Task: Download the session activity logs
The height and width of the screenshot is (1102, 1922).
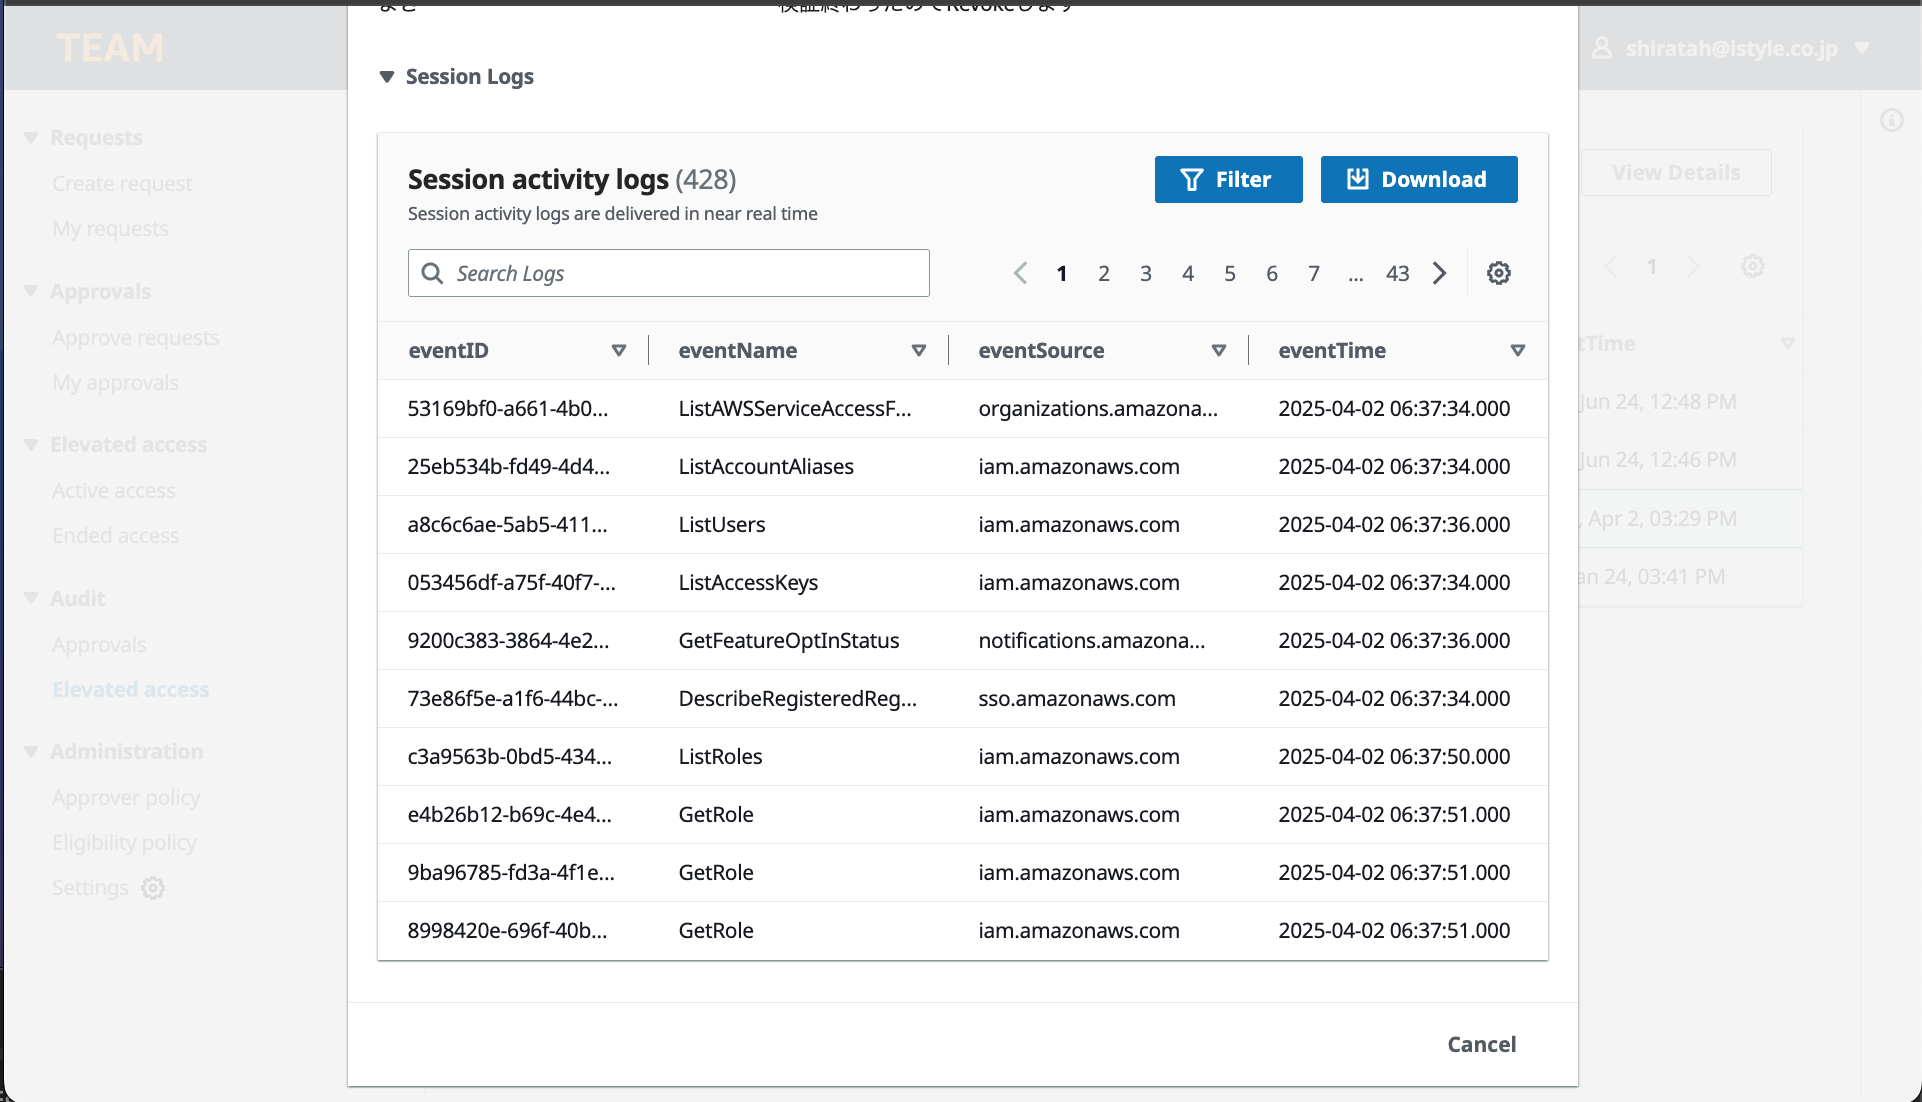Action: click(1418, 180)
